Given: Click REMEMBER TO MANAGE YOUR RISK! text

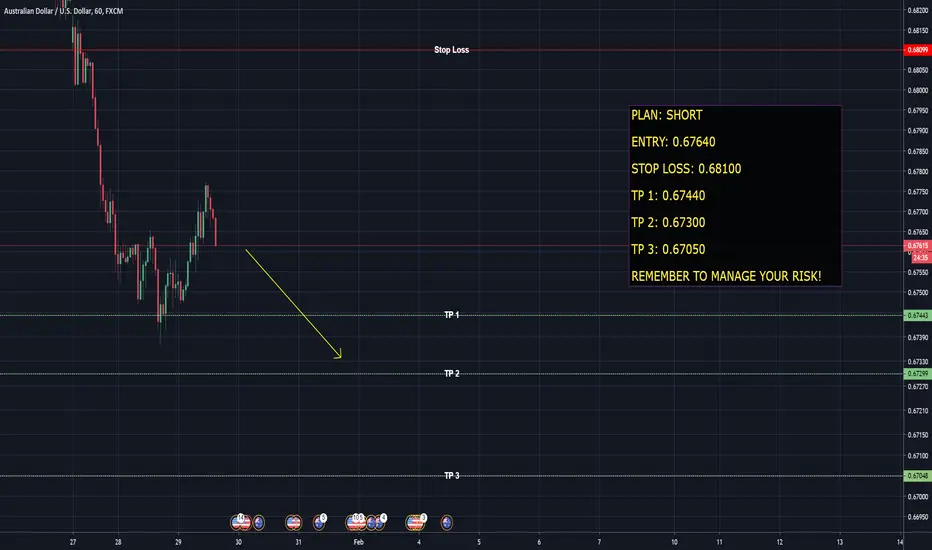Looking at the screenshot, I should pos(726,276).
